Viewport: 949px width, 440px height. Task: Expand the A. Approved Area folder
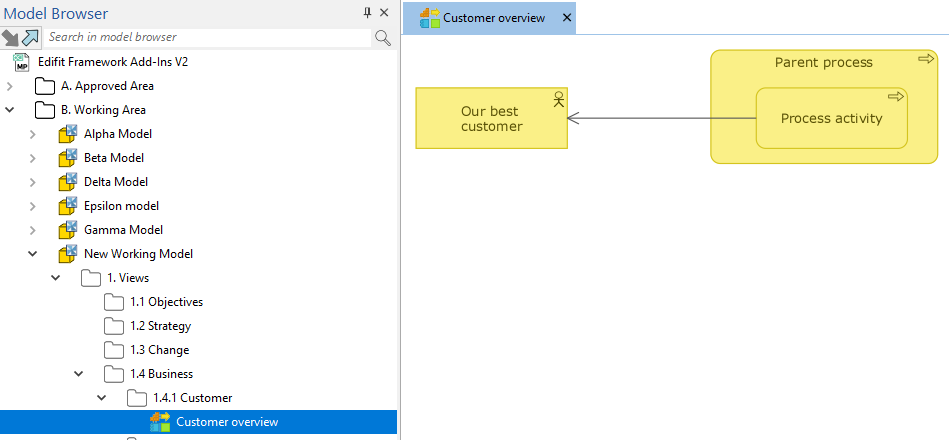coord(10,86)
